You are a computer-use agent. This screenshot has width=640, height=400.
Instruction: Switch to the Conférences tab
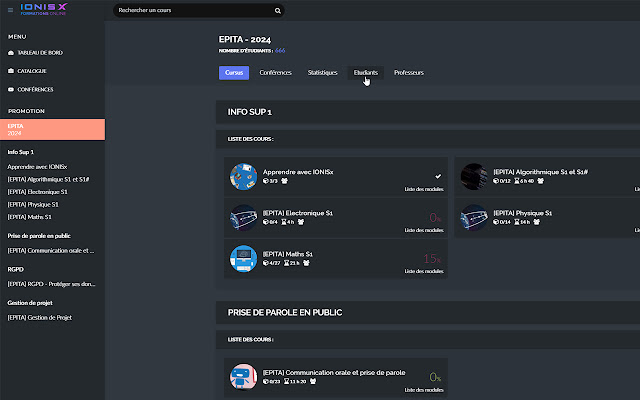276,73
